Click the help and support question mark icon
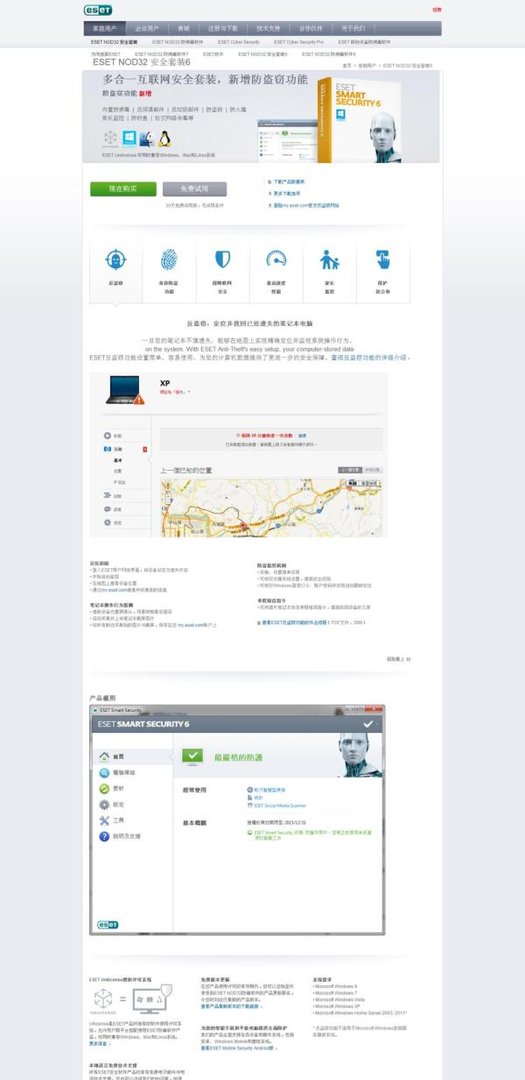The height and width of the screenshot is (1080, 525). 104,836
